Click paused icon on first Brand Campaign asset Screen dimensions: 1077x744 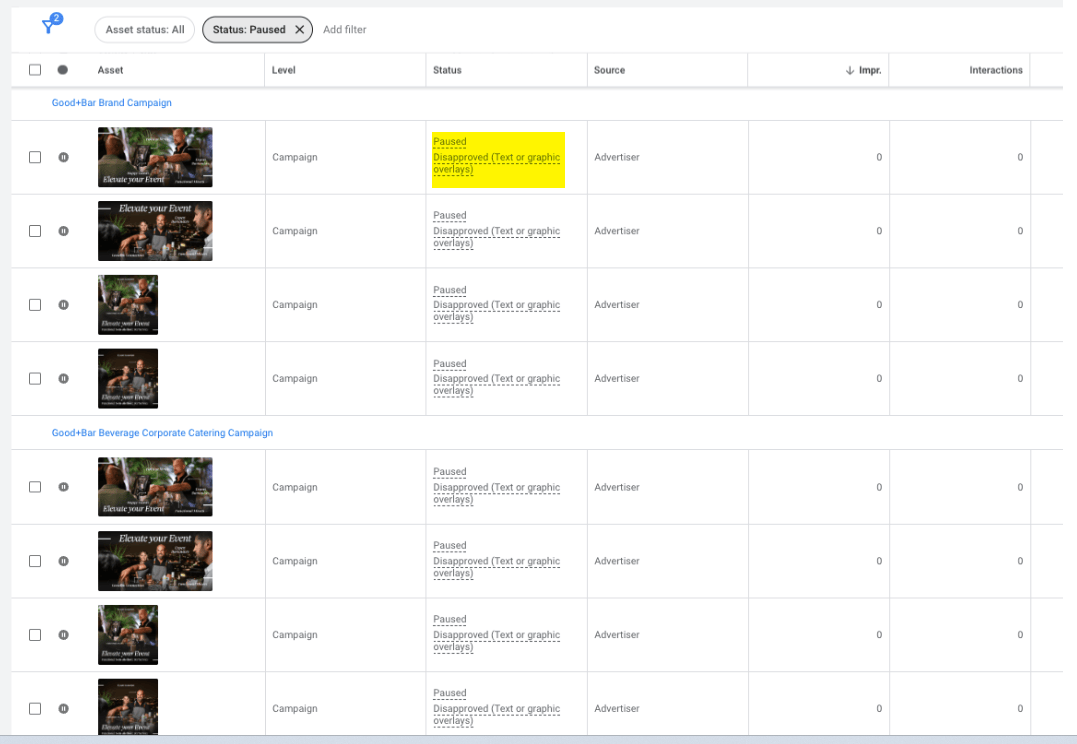(63, 157)
